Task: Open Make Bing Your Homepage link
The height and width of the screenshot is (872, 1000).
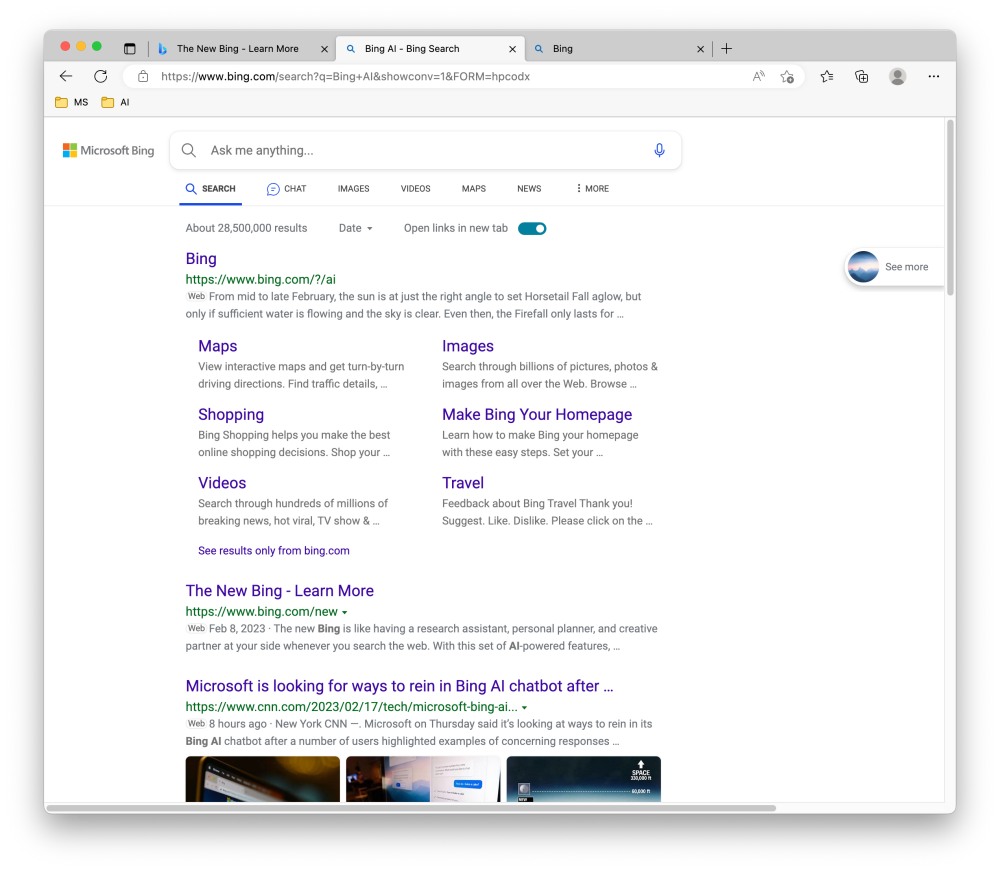Action: (537, 415)
